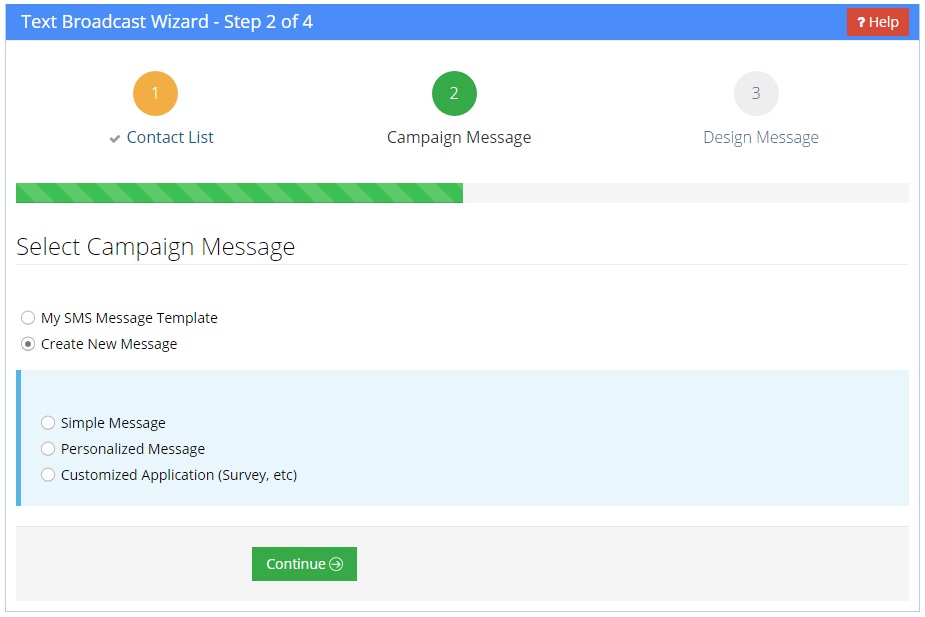925x617 pixels.
Task: Click the green step 2 circle
Action: pyautogui.click(x=454, y=92)
